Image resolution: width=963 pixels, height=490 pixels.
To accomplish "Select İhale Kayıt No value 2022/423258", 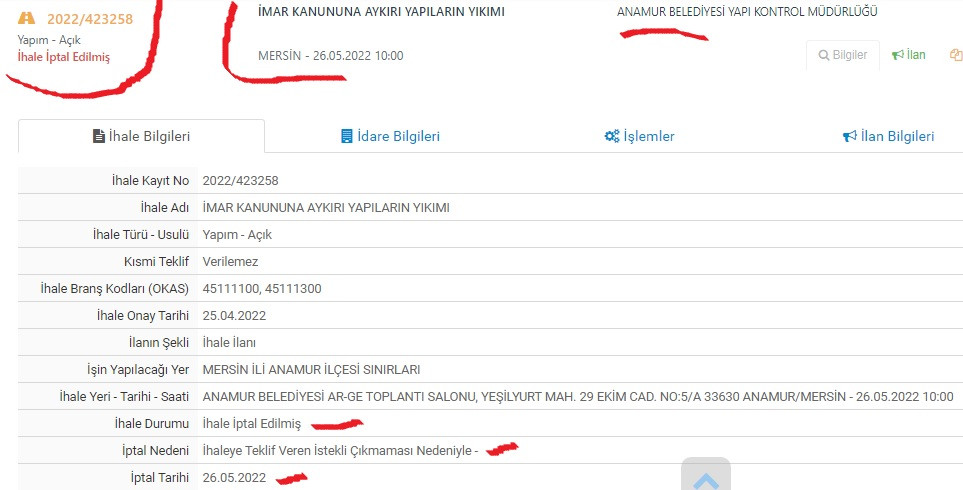I will [240, 181].
